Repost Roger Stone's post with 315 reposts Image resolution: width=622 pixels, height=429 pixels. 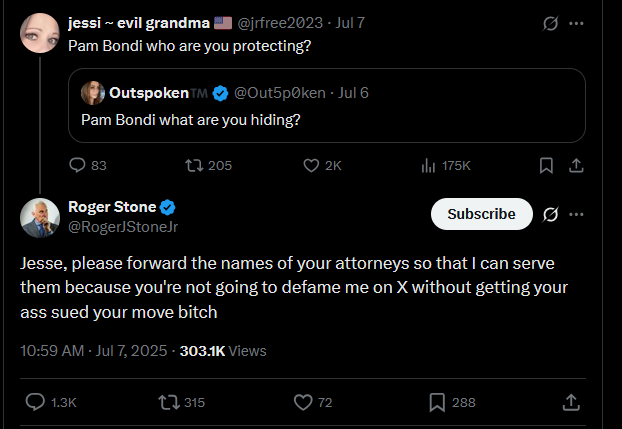(182, 402)
